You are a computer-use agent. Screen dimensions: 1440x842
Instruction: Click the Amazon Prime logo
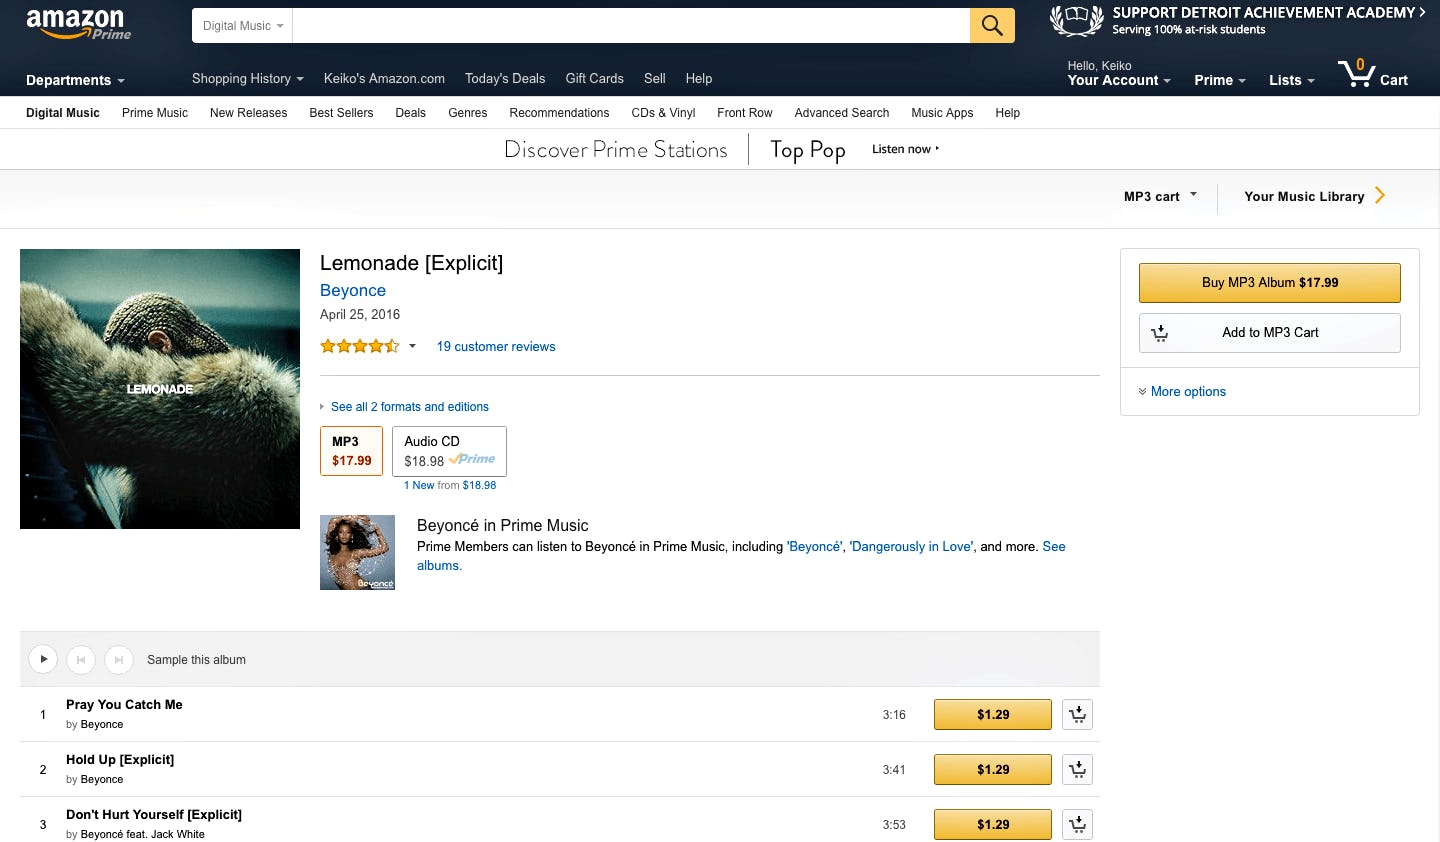click(78, 24)
